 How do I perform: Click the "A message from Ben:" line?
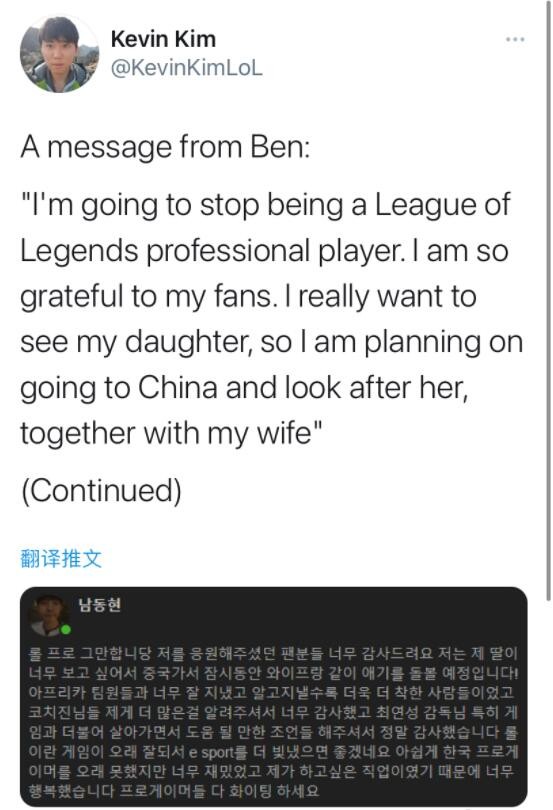tap(165, 147)
